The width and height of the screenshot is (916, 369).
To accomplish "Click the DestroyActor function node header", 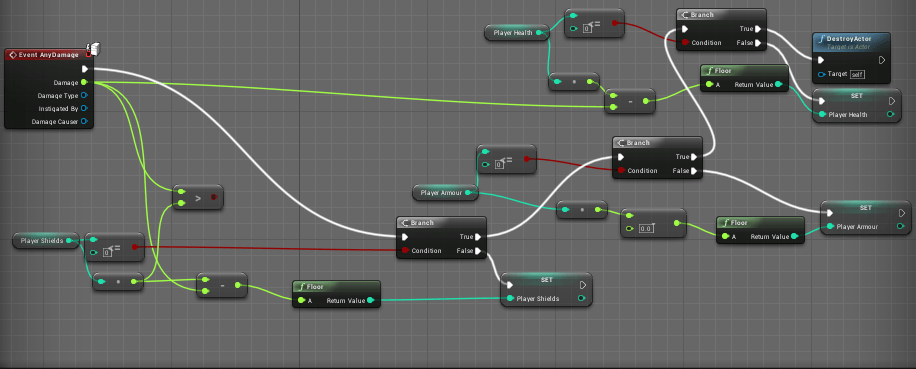I will click(x=852, y=41).
